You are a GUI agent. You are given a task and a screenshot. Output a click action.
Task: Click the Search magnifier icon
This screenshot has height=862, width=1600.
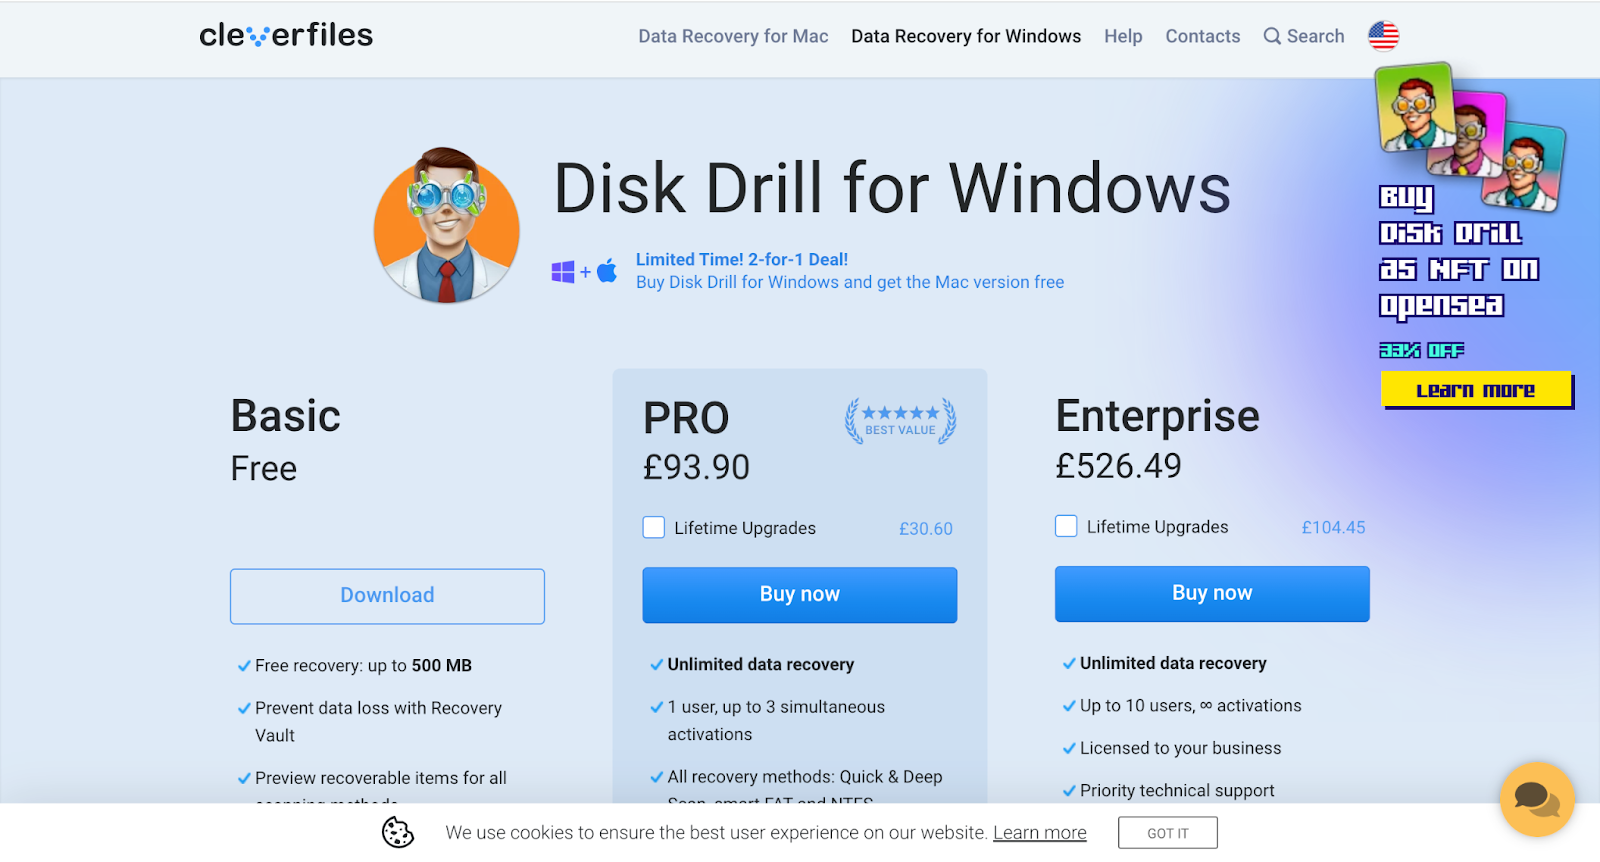(1272, 36)
